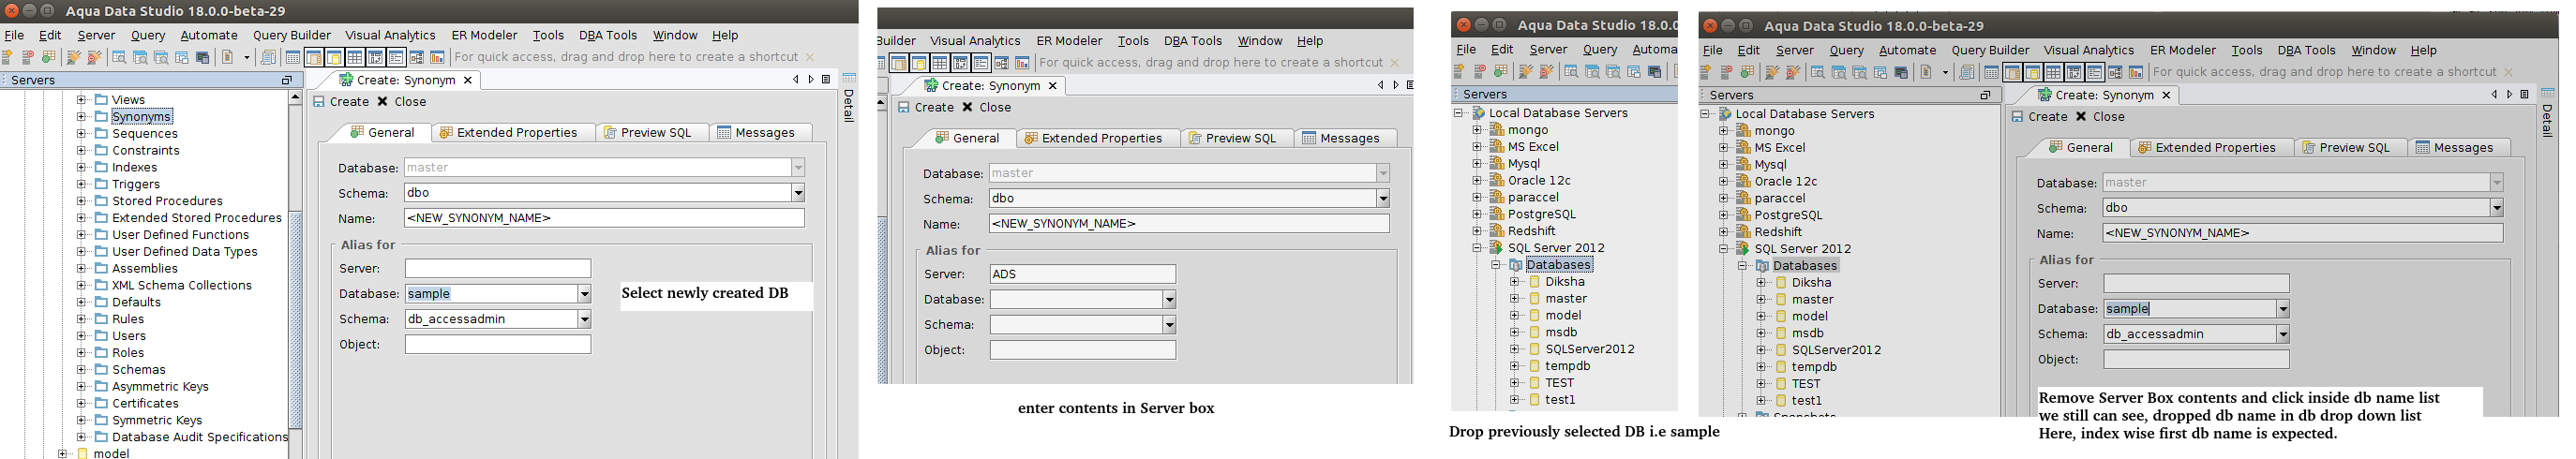The image size is (2576, 459).
Task: Close 'Create: Synonym' tab in Synonyms-tree window
Action: 467,80
